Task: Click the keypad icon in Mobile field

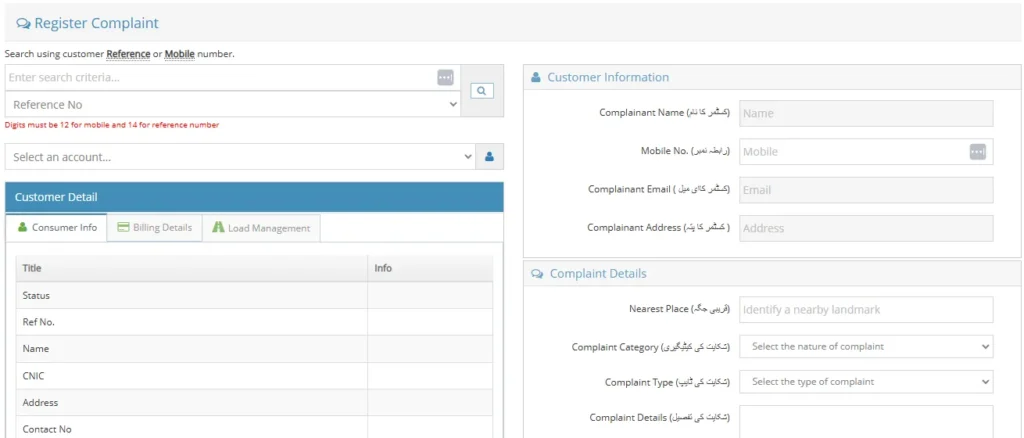Action: click(x=977, y=152)
